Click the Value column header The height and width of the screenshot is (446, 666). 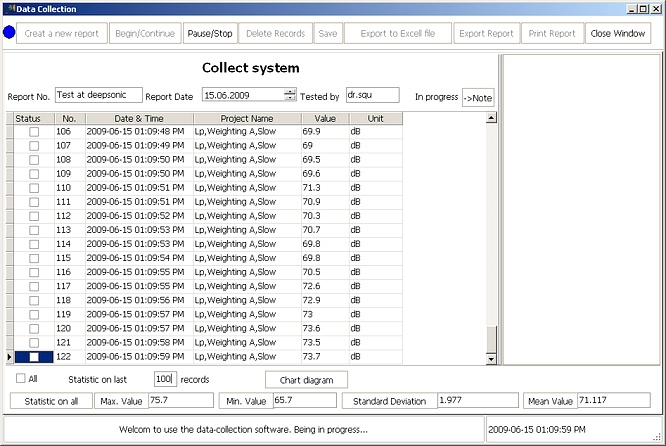324,118
